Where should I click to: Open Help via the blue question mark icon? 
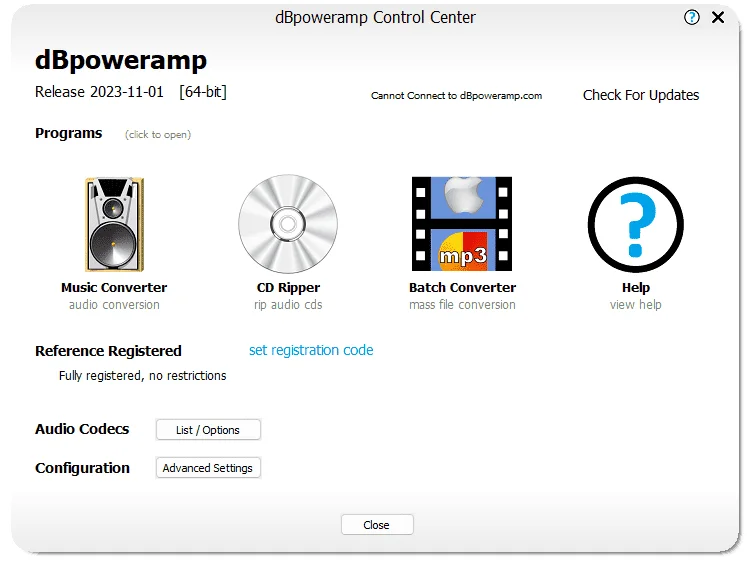(x=636, y=224)
